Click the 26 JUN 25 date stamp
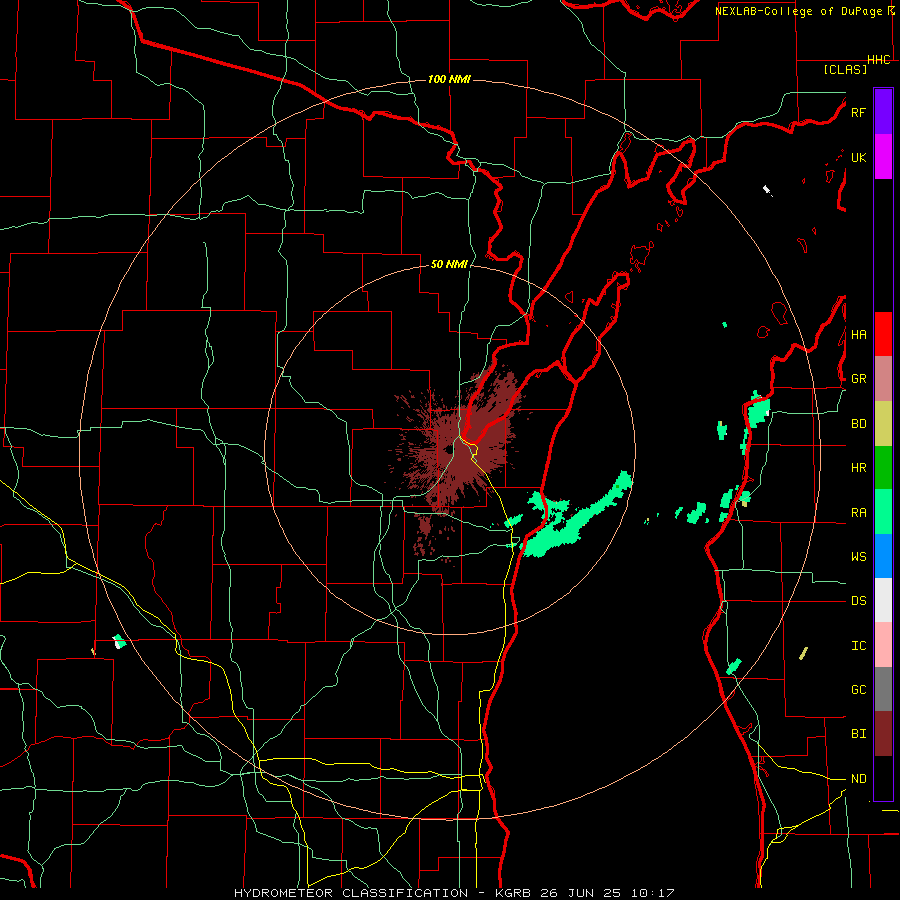This screenshot has width=900, height=900. click(584, 893)
